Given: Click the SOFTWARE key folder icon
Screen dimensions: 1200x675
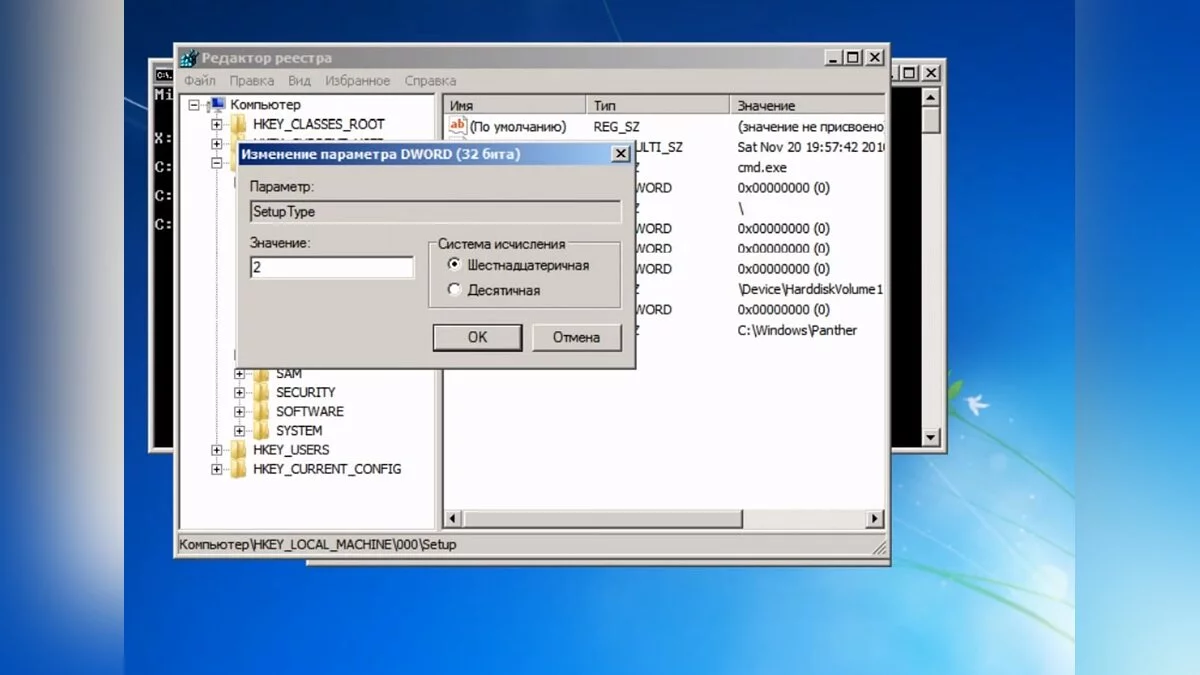Looking at the screenshot, I should pos(261,412).
